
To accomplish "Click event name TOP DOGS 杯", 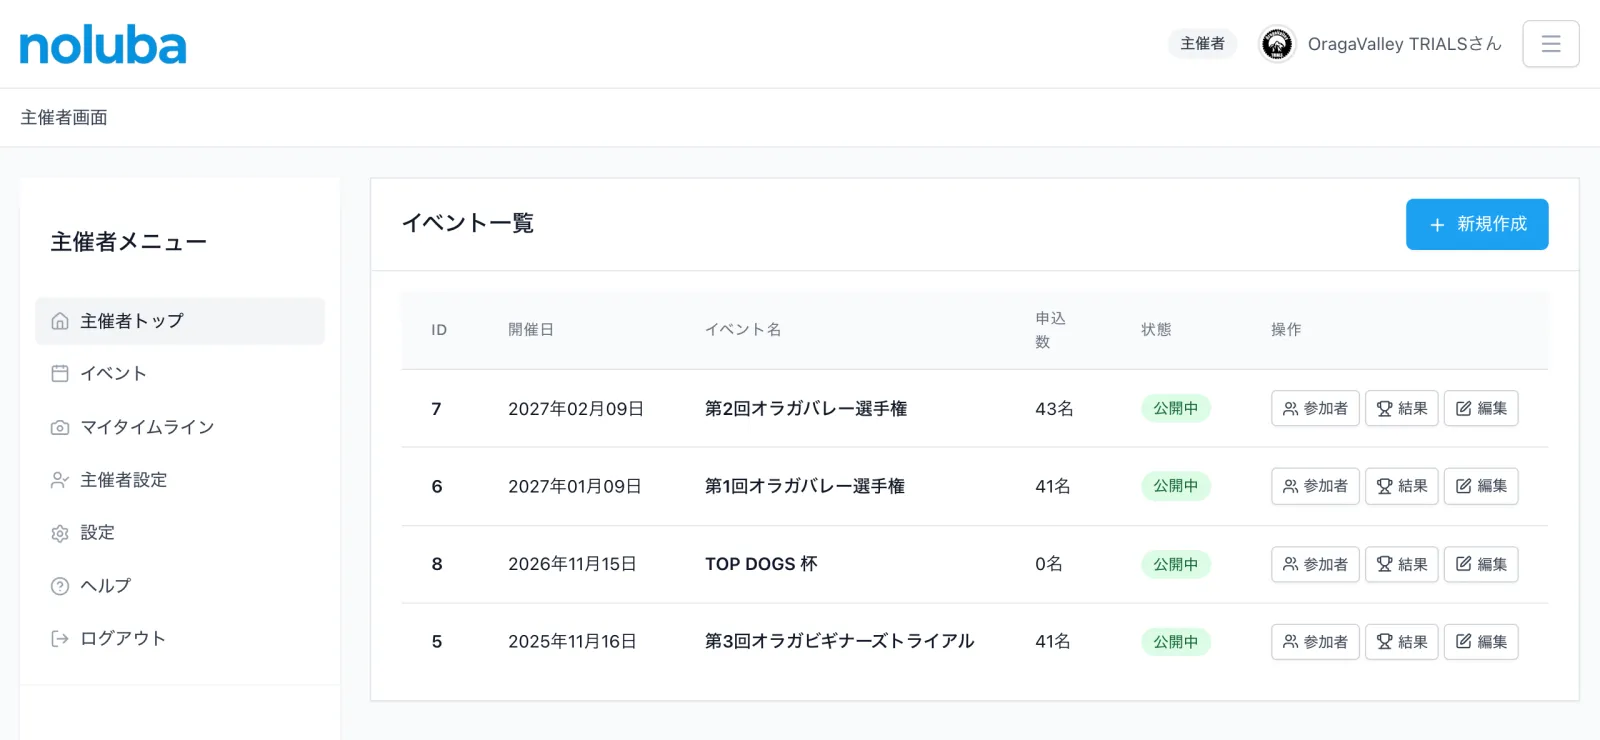I will tap(761, 564).
